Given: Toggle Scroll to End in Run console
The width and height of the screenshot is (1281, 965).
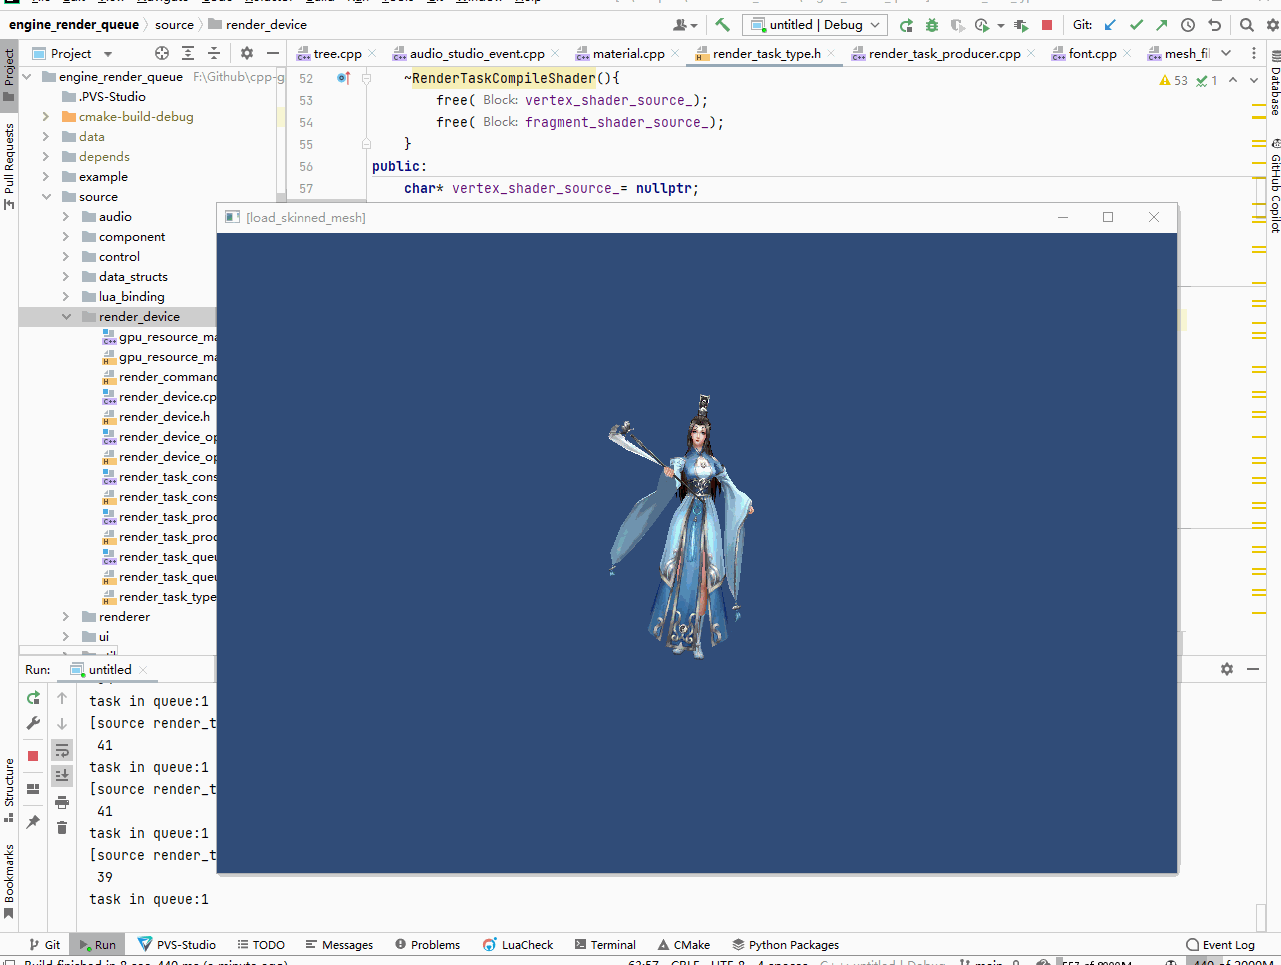Looking at the screenshot, I should 62,775.
